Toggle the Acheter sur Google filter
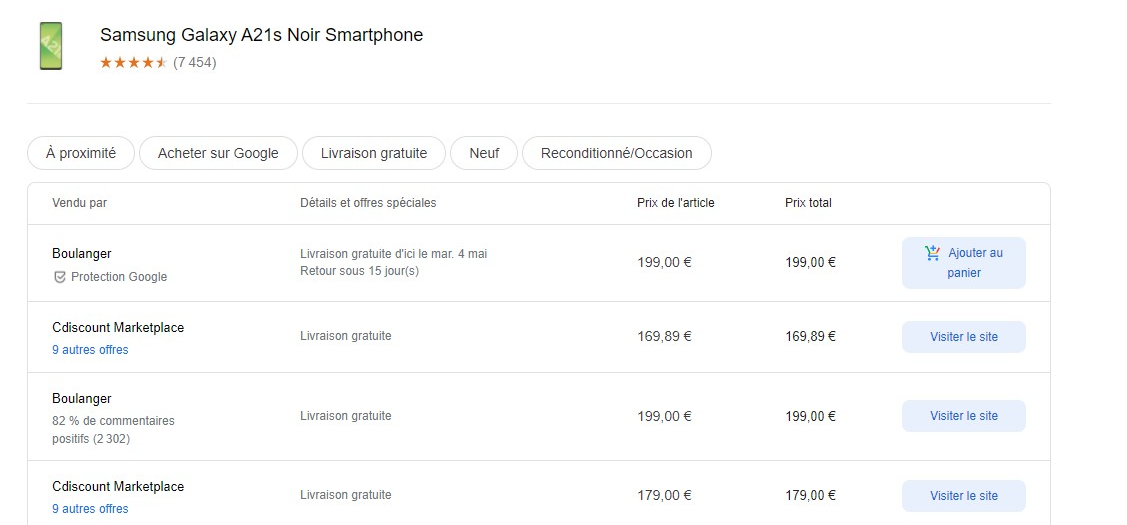The height and width of the screenshot is (525, 1127). pos(218,153)
